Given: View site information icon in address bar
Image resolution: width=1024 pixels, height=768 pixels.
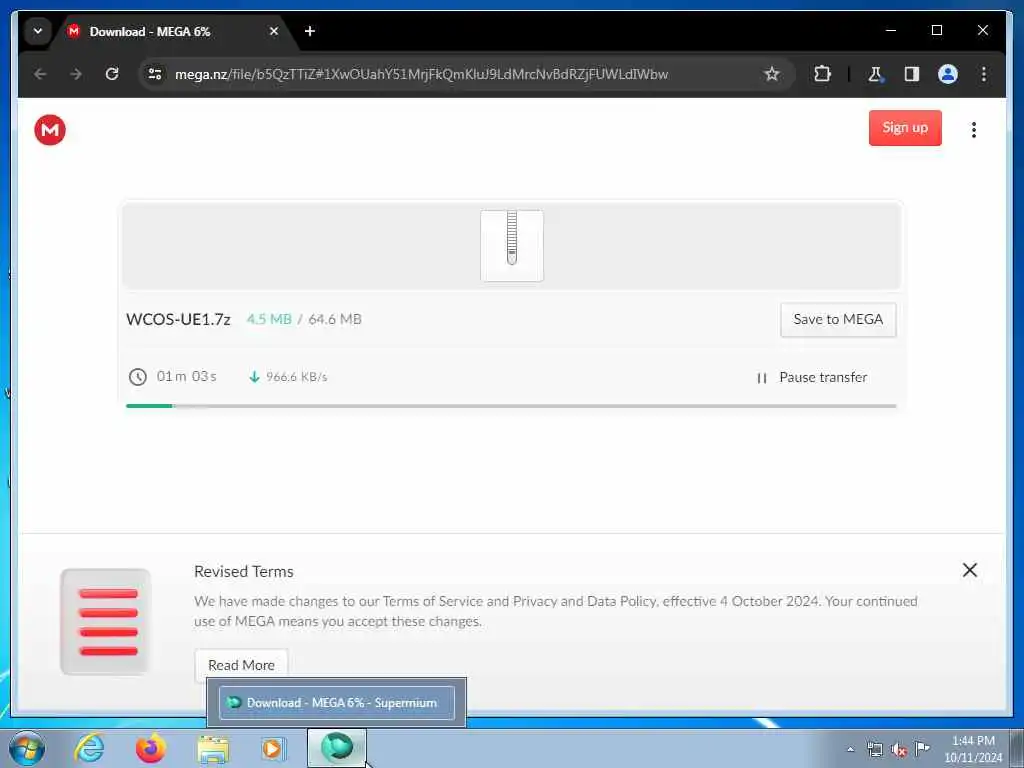Looking at the screenshot, I should click(155, 74).
